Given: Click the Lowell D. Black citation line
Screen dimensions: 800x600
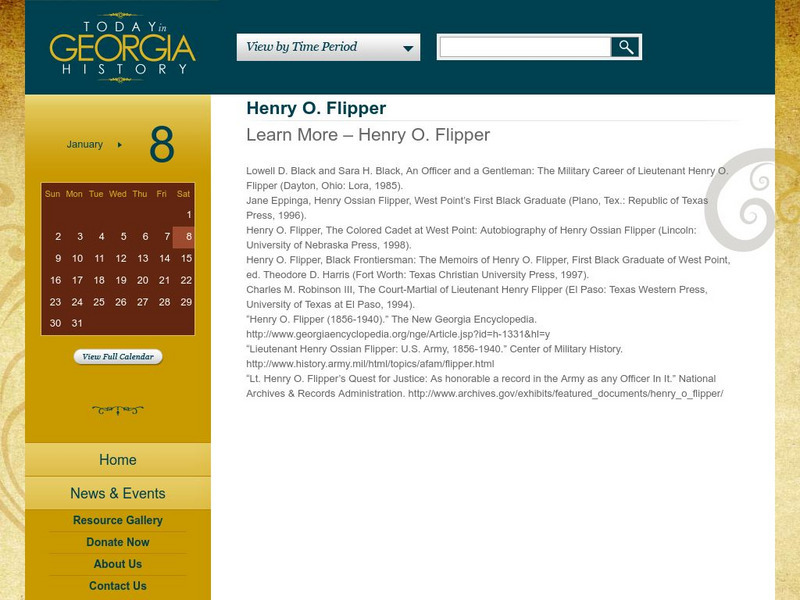Looking at the screenshot, I should tap(487, 178).
